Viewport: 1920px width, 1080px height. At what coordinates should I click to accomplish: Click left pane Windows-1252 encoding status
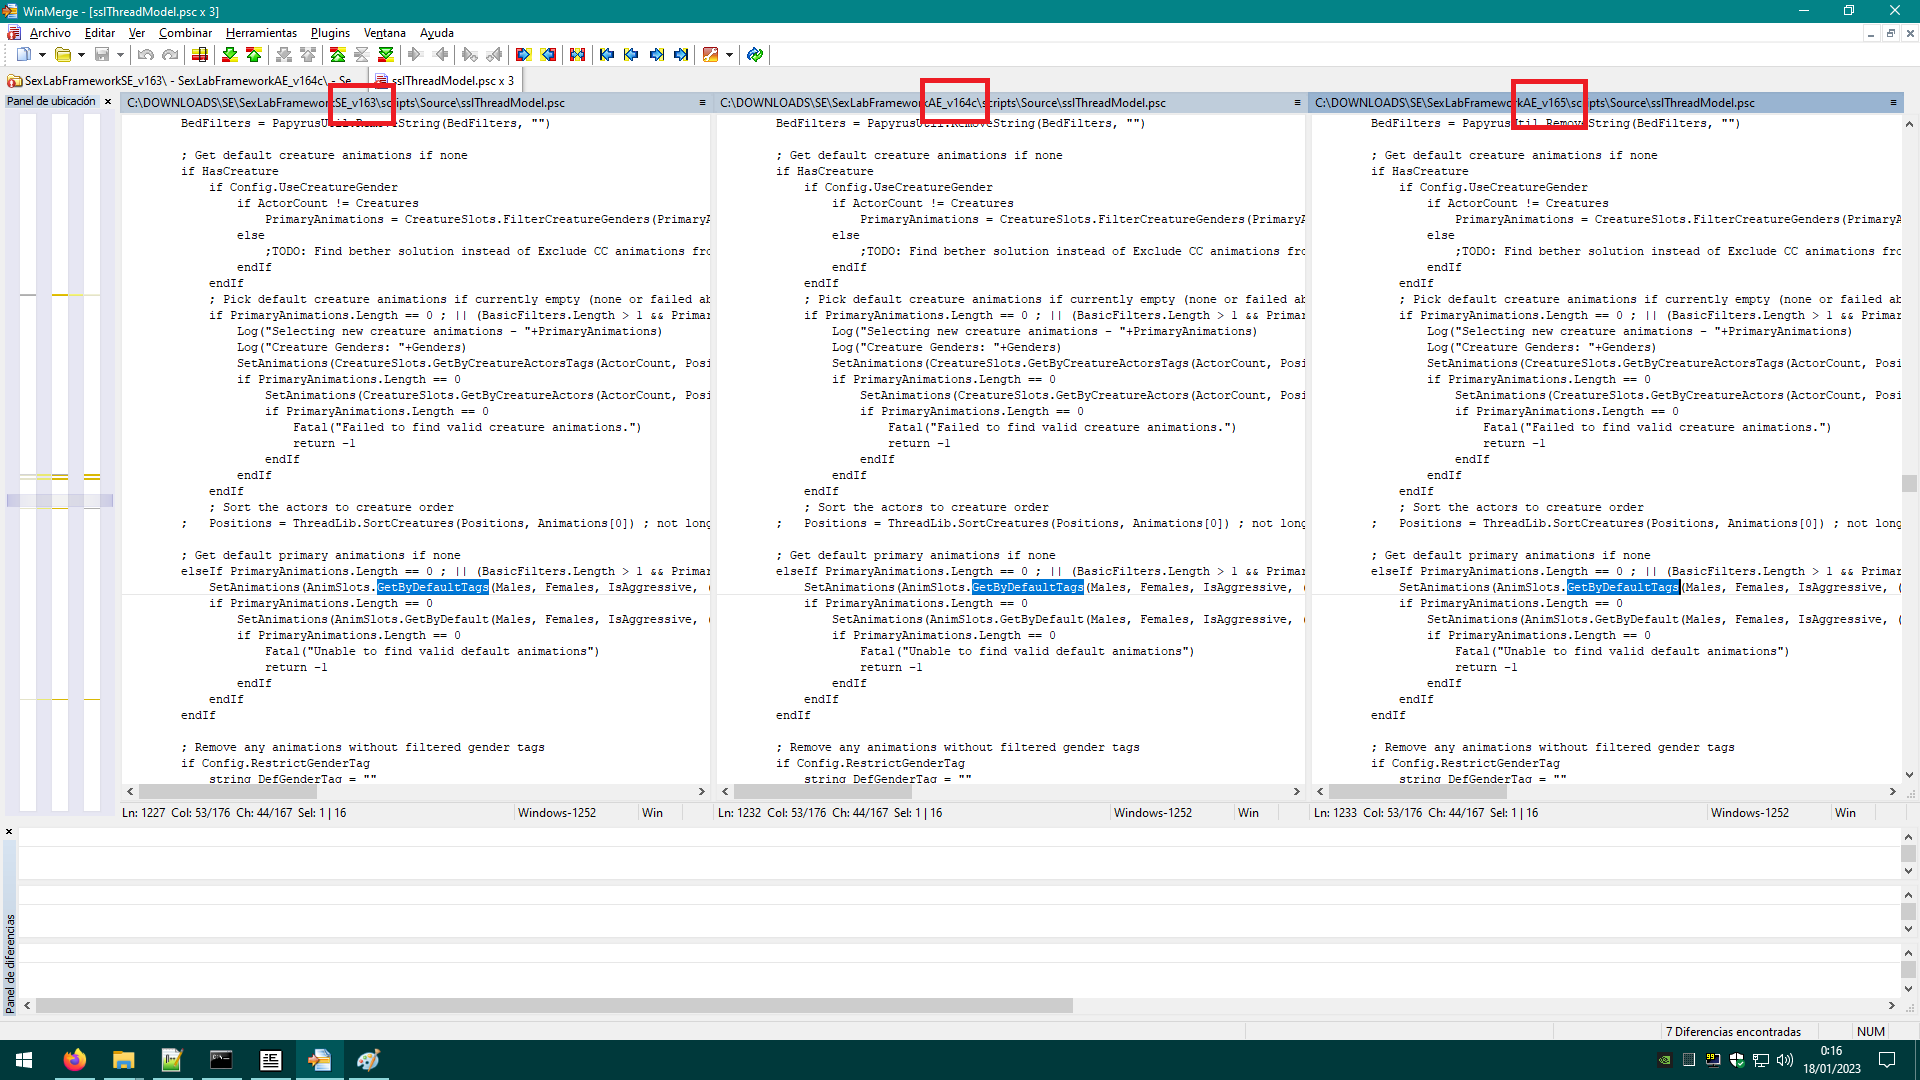click(x=557, y=813)
